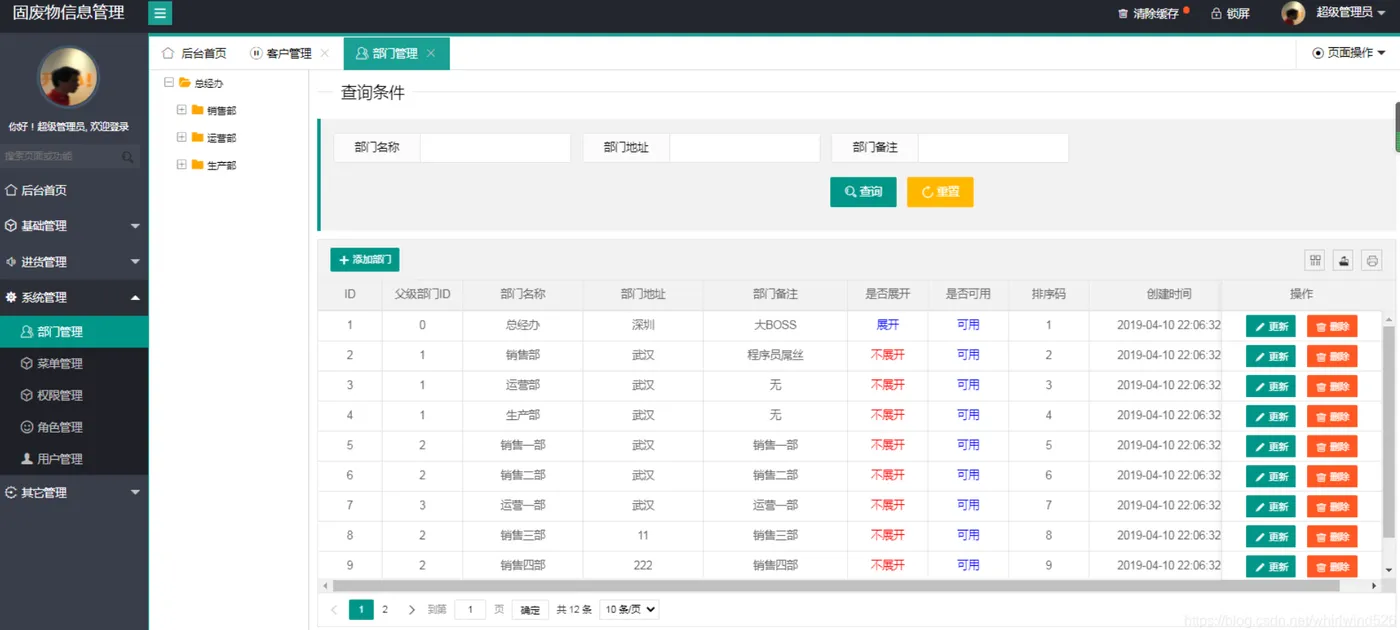Expand the 进货管理 sidebar menu
Image resolution: width=1400 pixels, height=630 pixels.
coord(74,262)
